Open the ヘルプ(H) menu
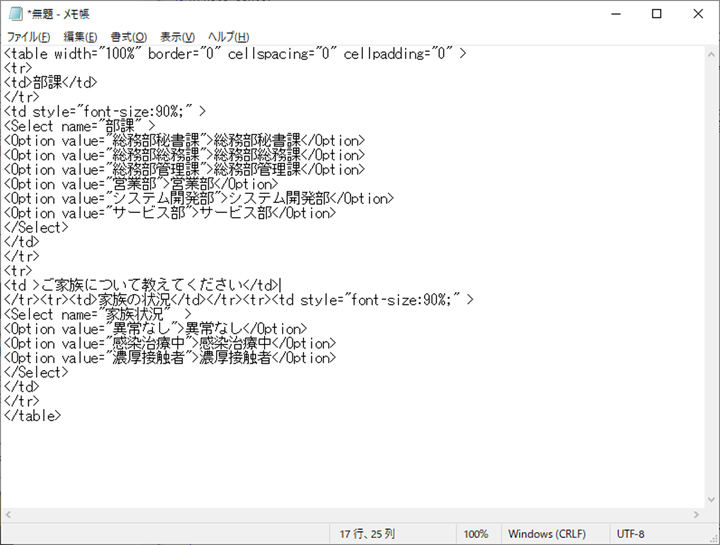The width and height of the screenshot is (720, 545). (228, 37)
